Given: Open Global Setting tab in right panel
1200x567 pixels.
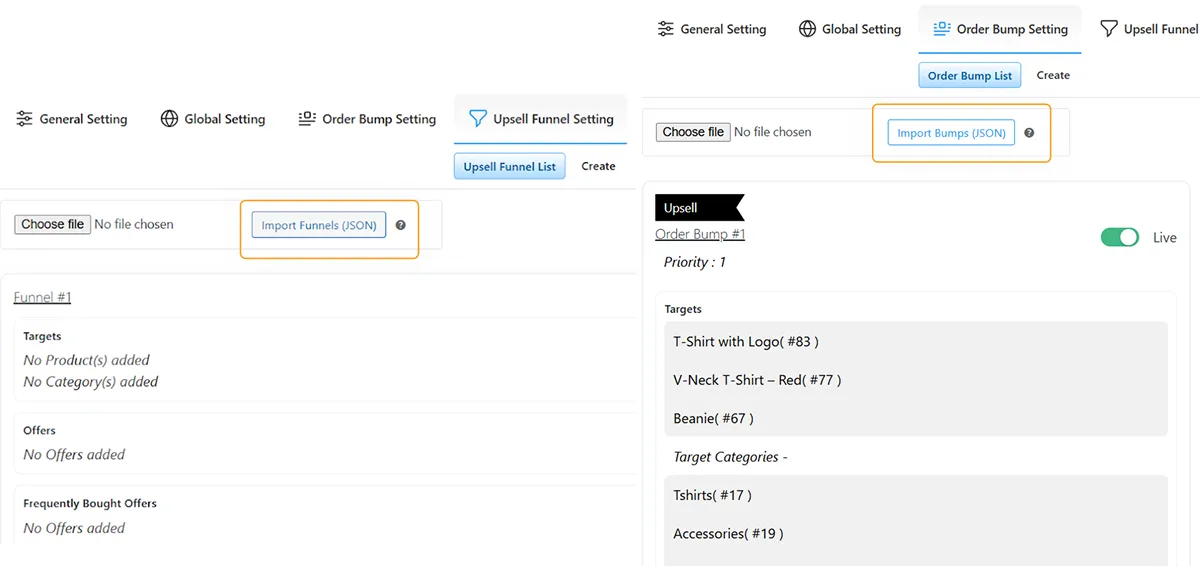Looking at the screenshot, I should tap(851, 29).
